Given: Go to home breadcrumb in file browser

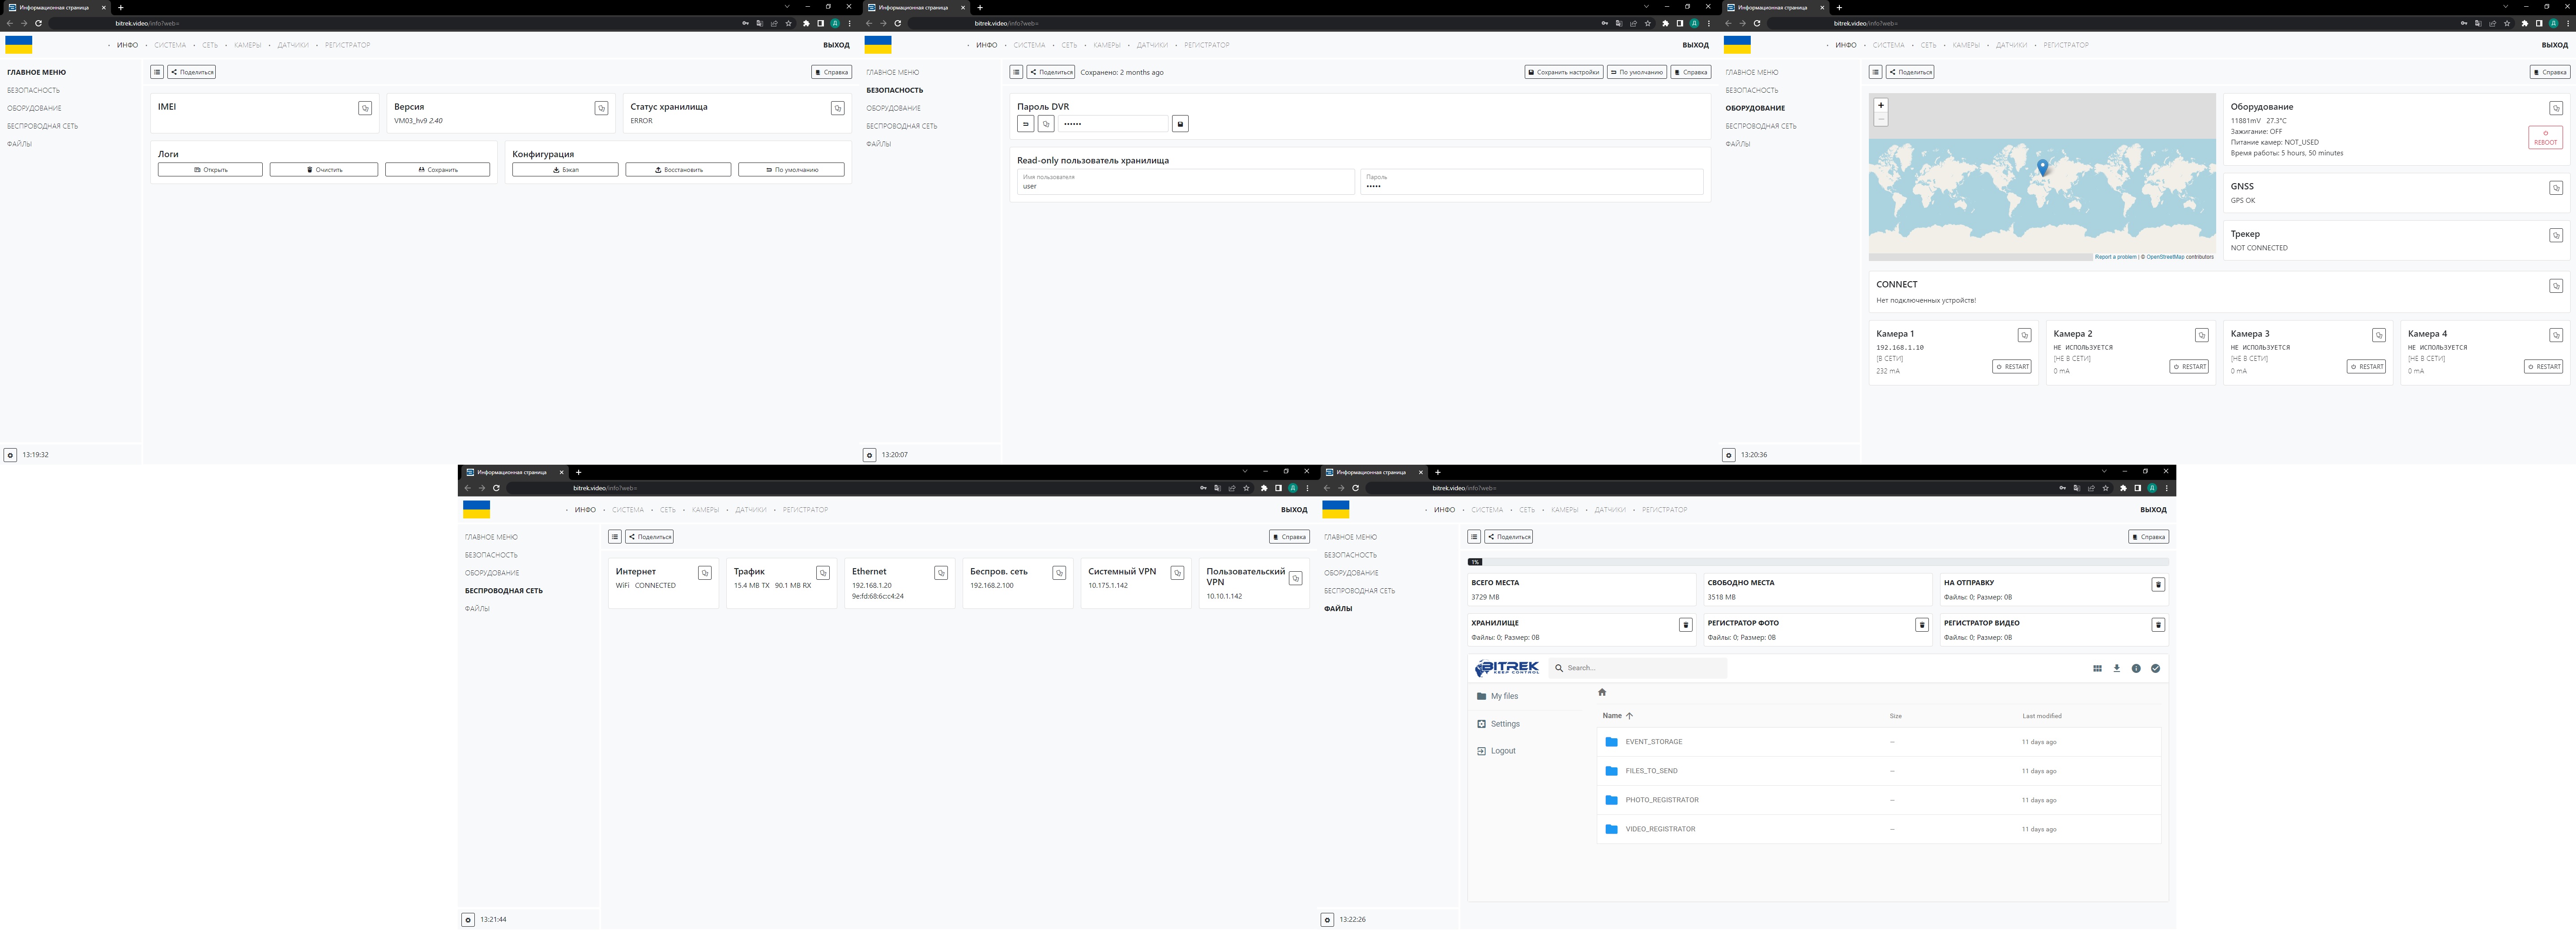Looking at the screenshot, I should 1602,692.
